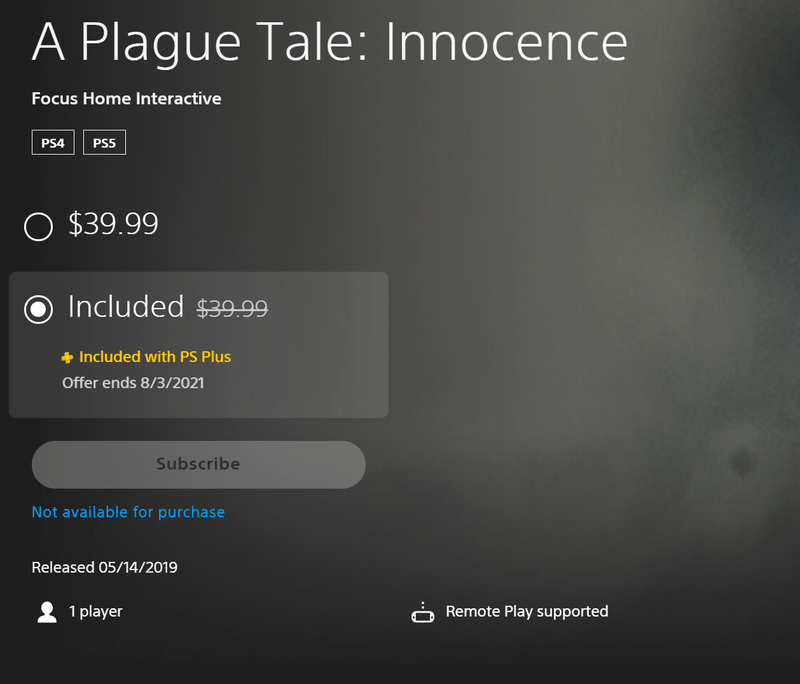Click the PS4 platform badge
Viewport: 800px width, 684px height.
pos(53,142)
